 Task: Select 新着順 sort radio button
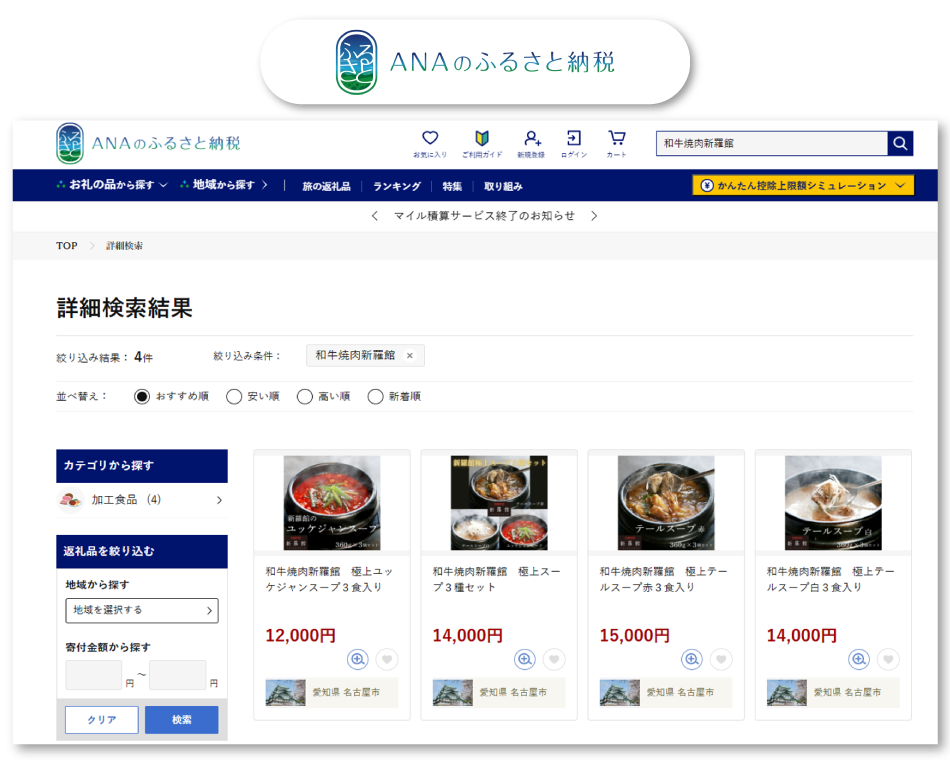376,396
